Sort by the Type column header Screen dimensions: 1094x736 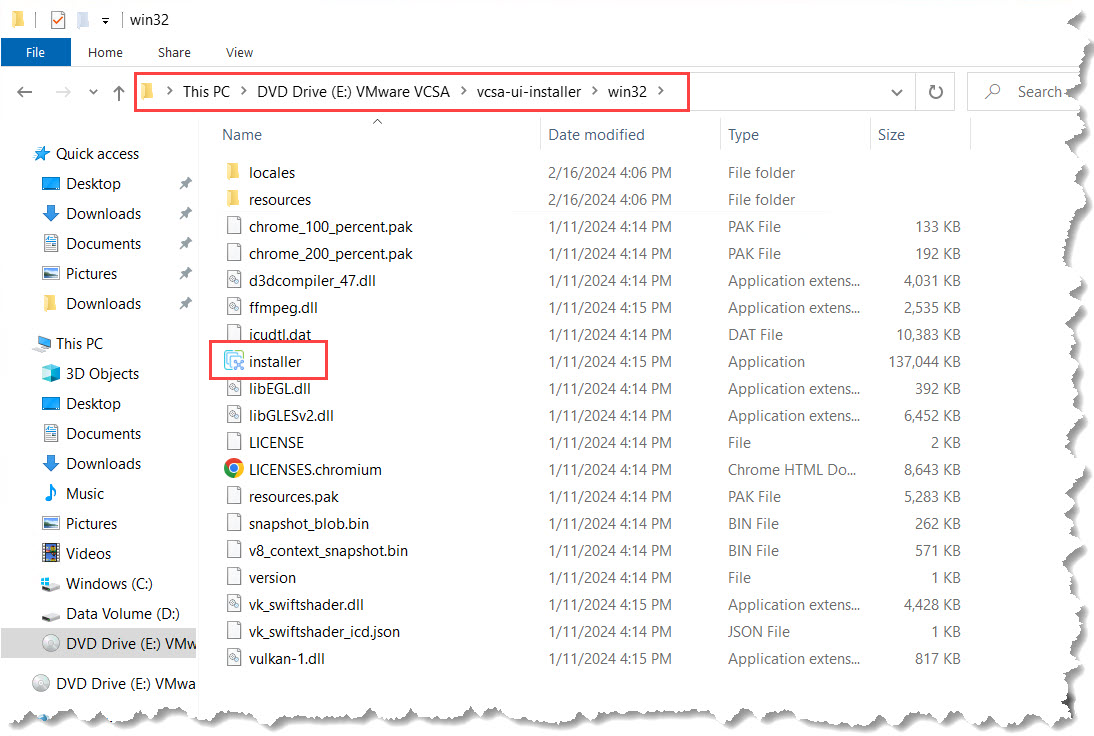(743, 135)
